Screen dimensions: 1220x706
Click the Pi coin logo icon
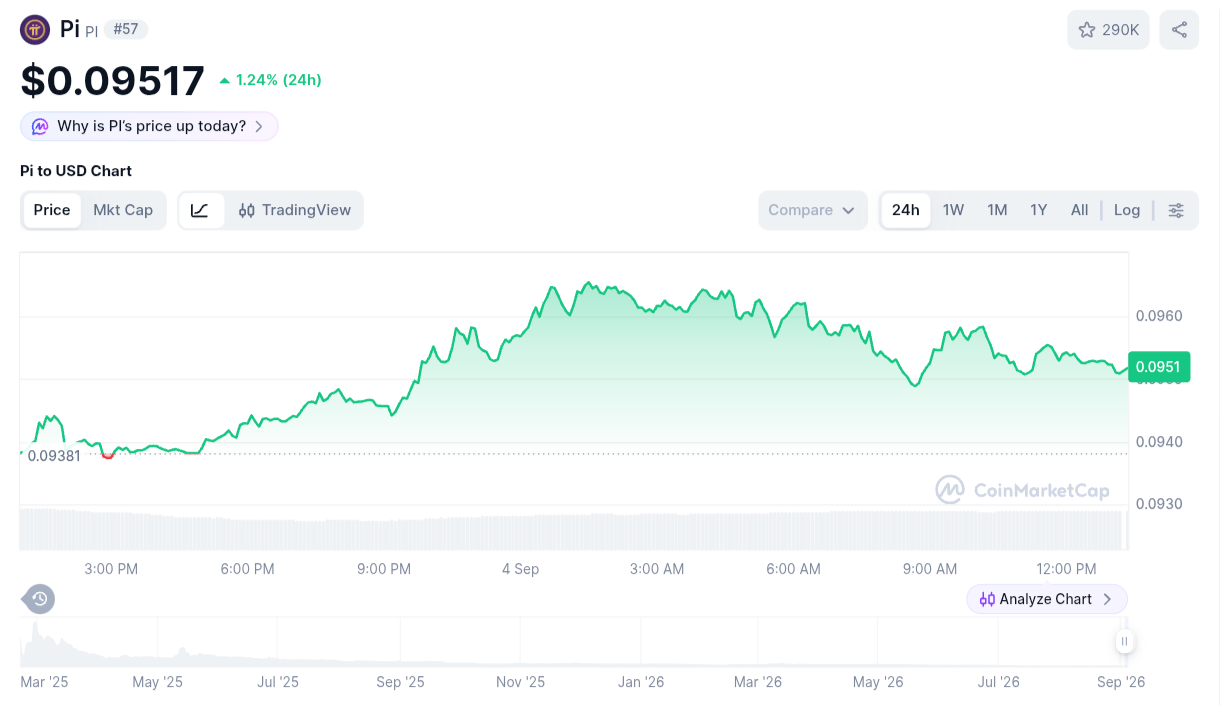(x=35, y=29)
